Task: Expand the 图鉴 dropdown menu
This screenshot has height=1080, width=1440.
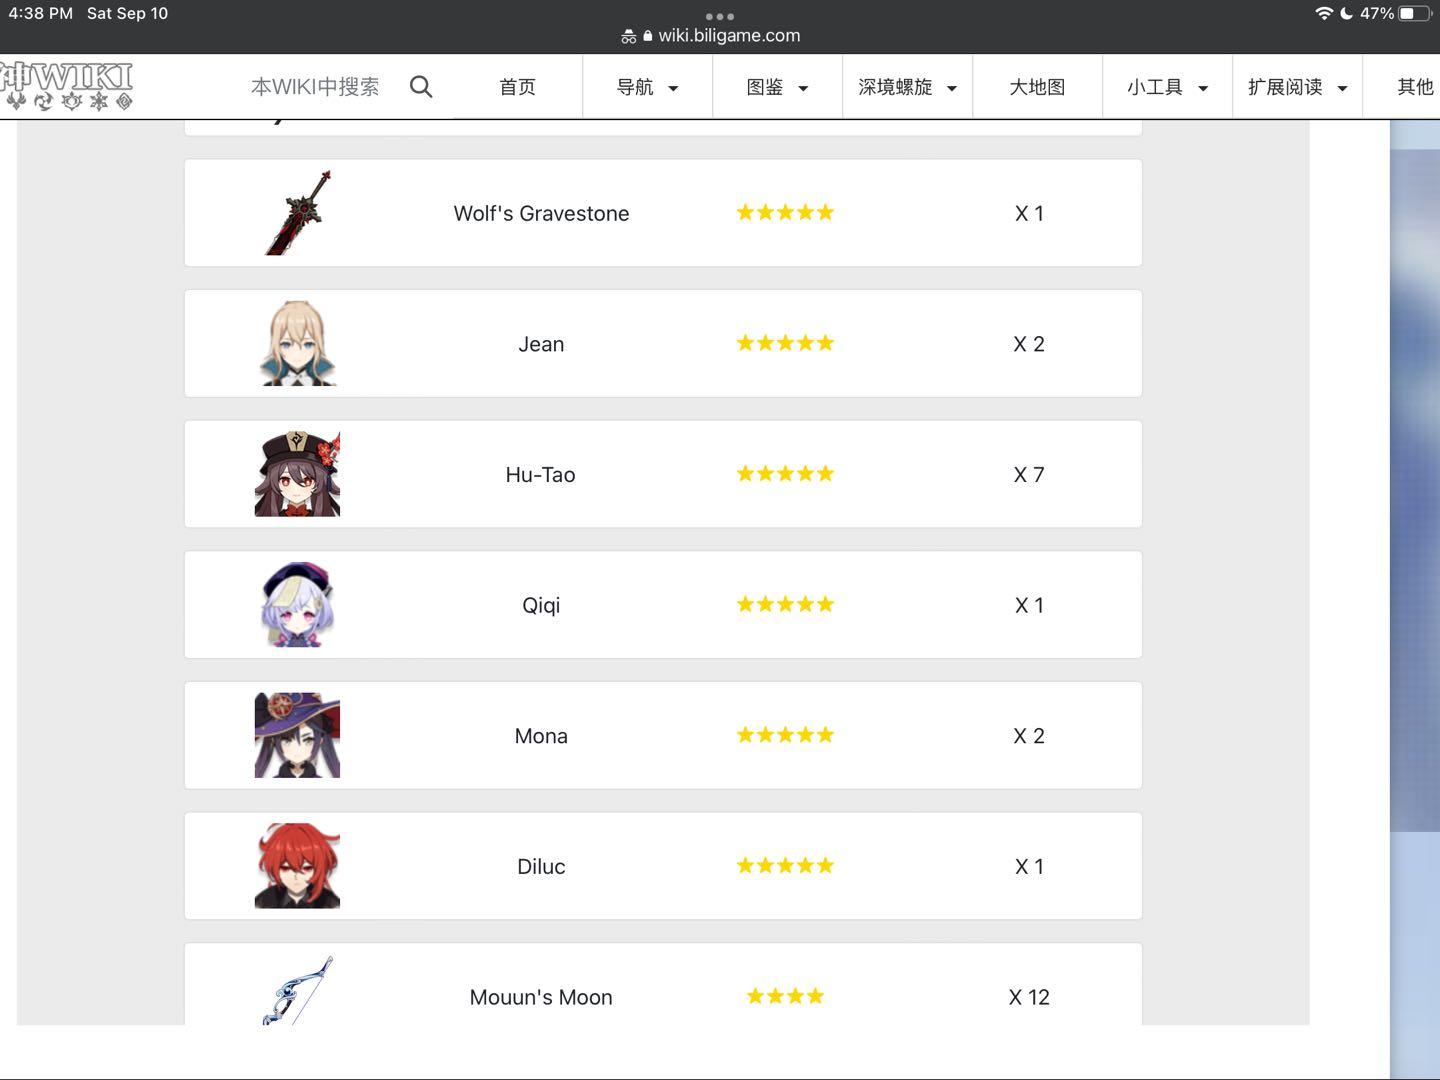Action: click(777, 87)
